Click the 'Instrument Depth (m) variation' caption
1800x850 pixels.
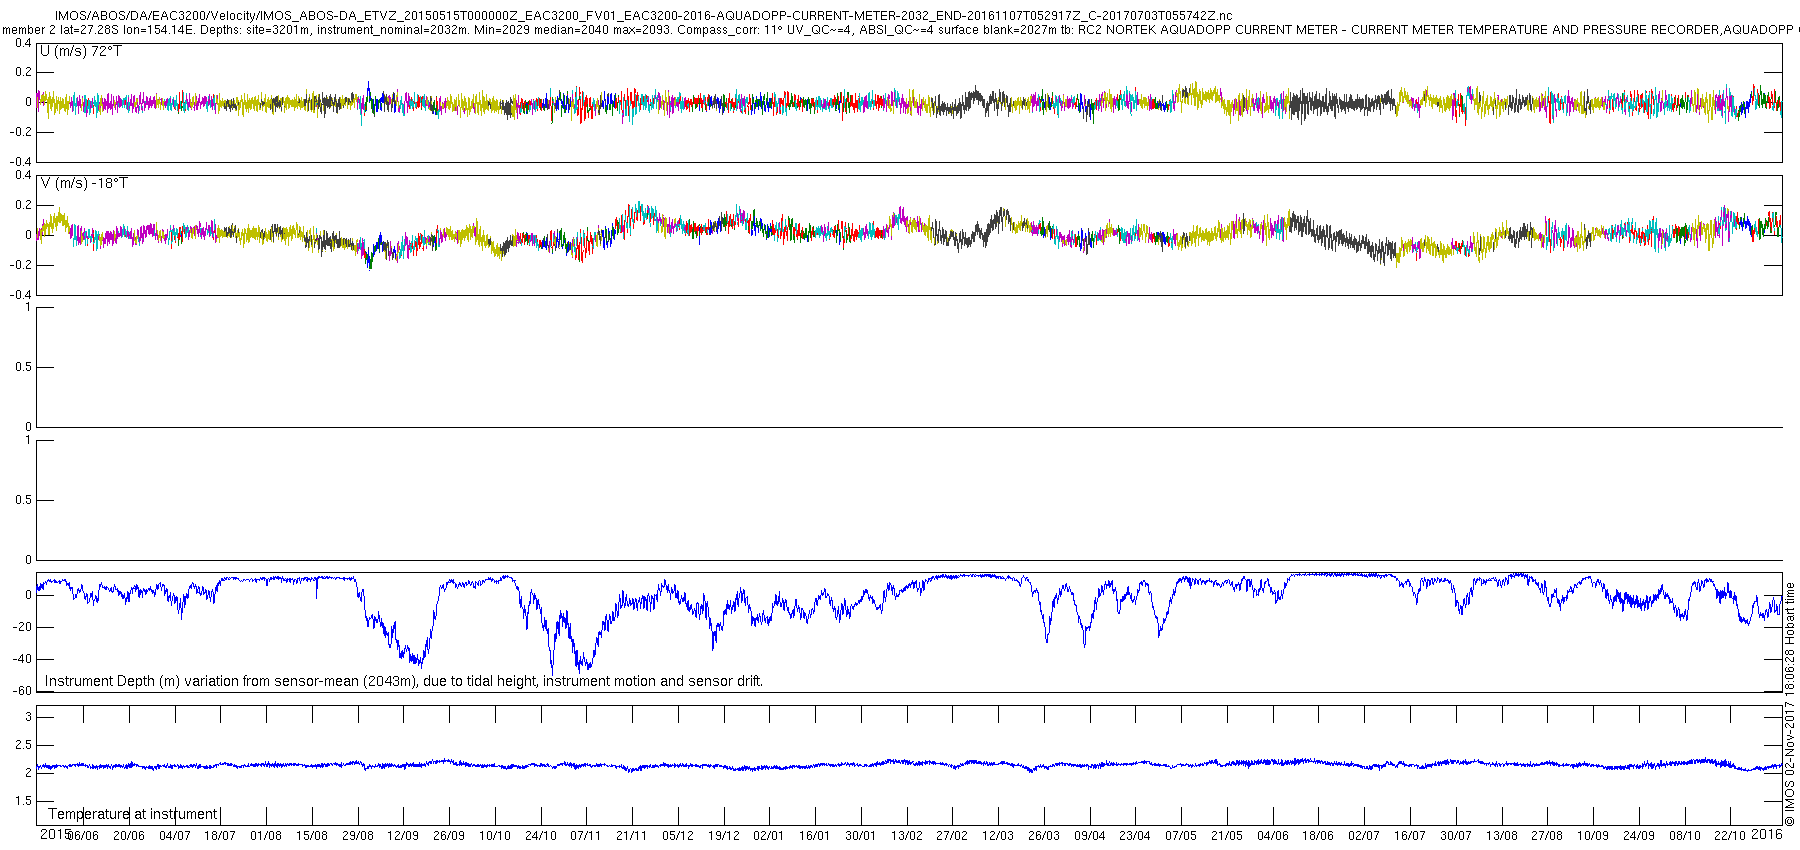tap(404, 681)
